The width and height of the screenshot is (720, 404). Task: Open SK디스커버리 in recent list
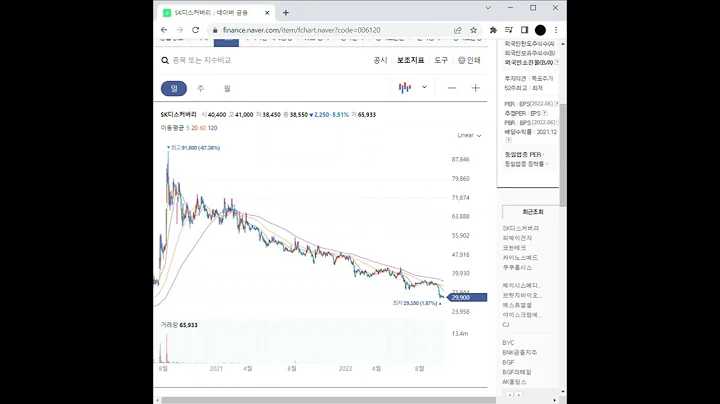click(521, 228)
